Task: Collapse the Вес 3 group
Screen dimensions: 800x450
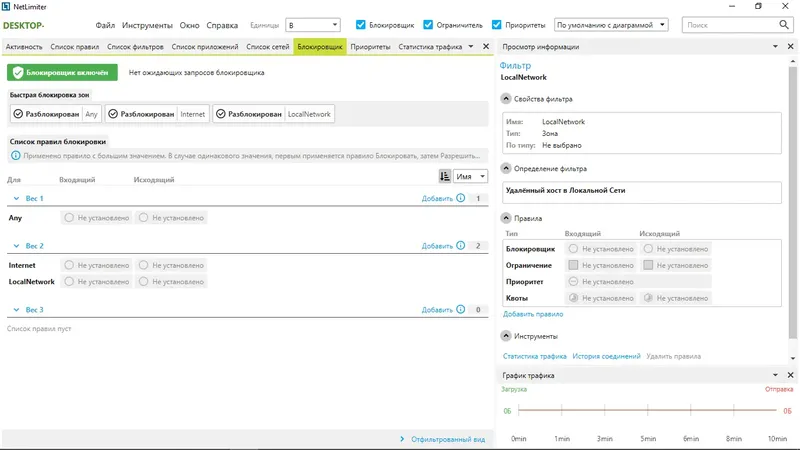Action: [16, 309]
